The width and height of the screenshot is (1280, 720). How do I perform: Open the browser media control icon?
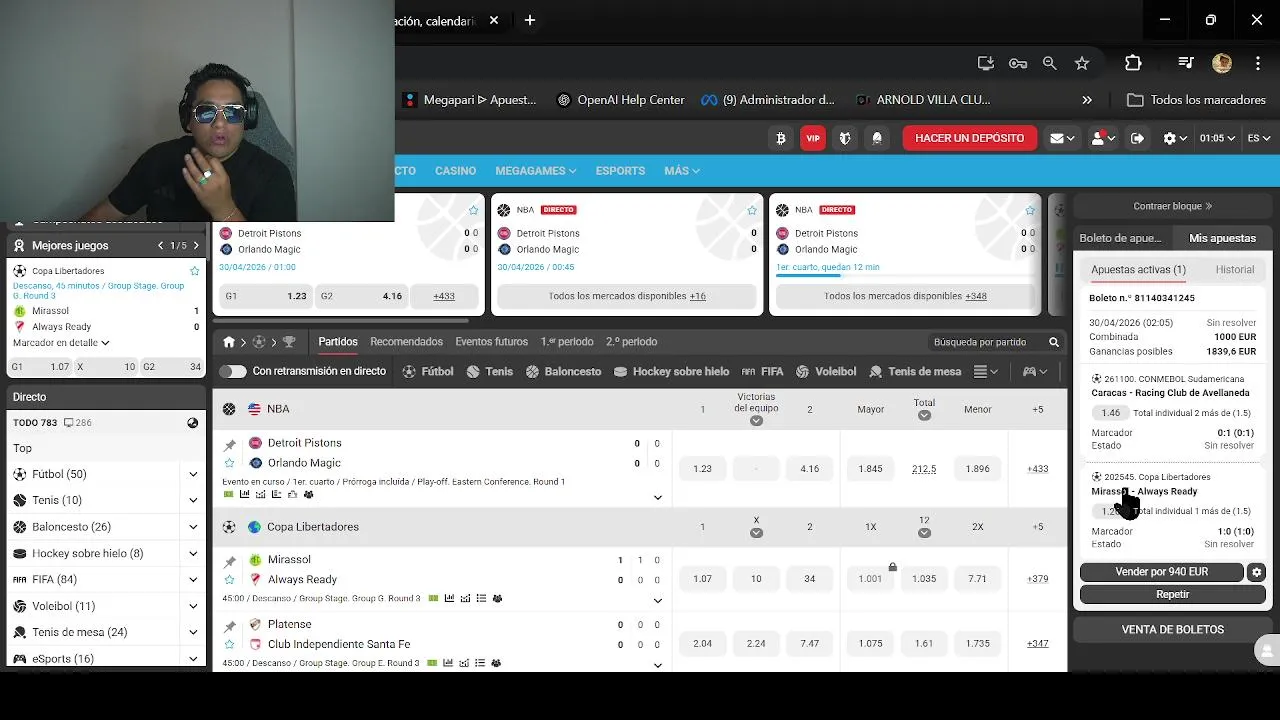[1186, 63]
